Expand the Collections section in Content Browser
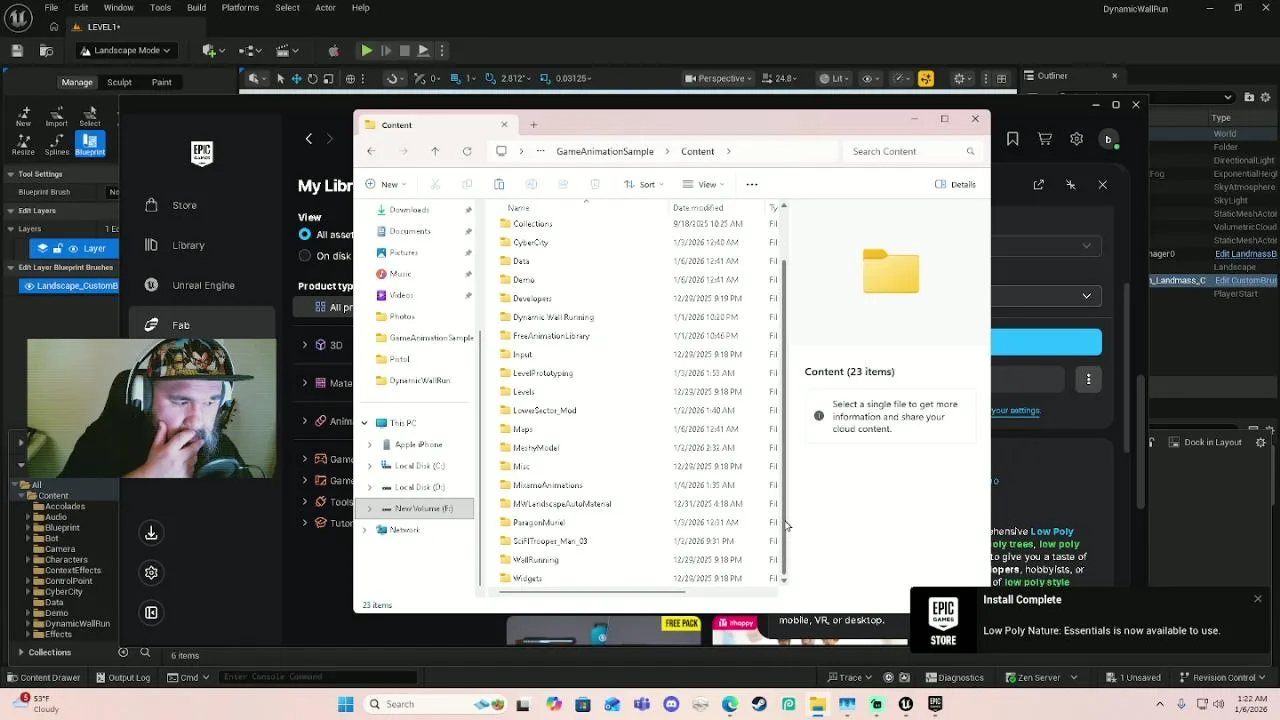 point(20,652)
